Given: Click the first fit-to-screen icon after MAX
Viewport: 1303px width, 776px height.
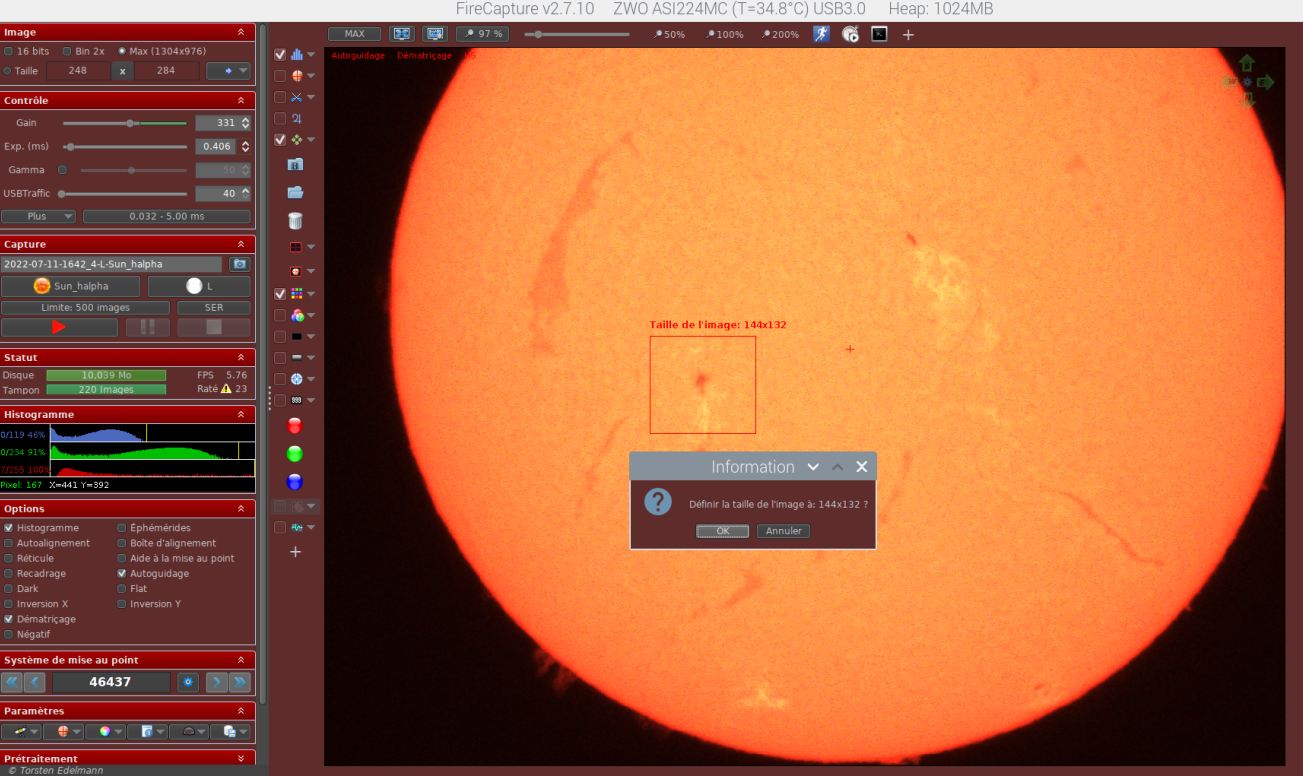Looking at the screenshot, I should point(401,34).
